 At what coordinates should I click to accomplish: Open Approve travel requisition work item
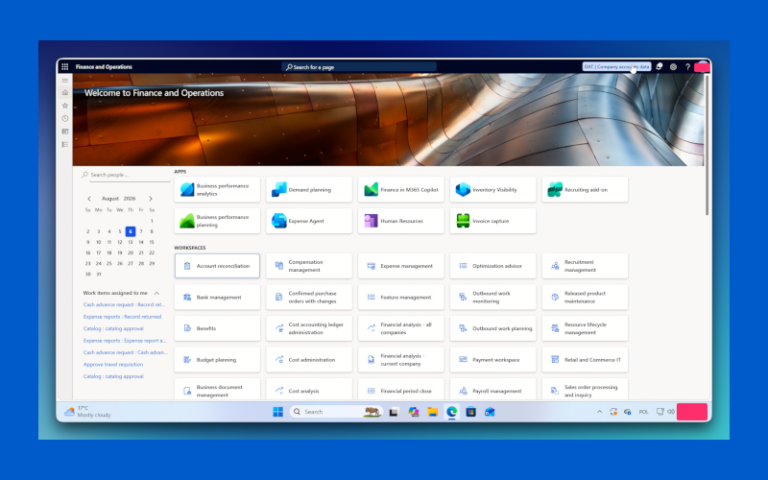click(113, 364)
